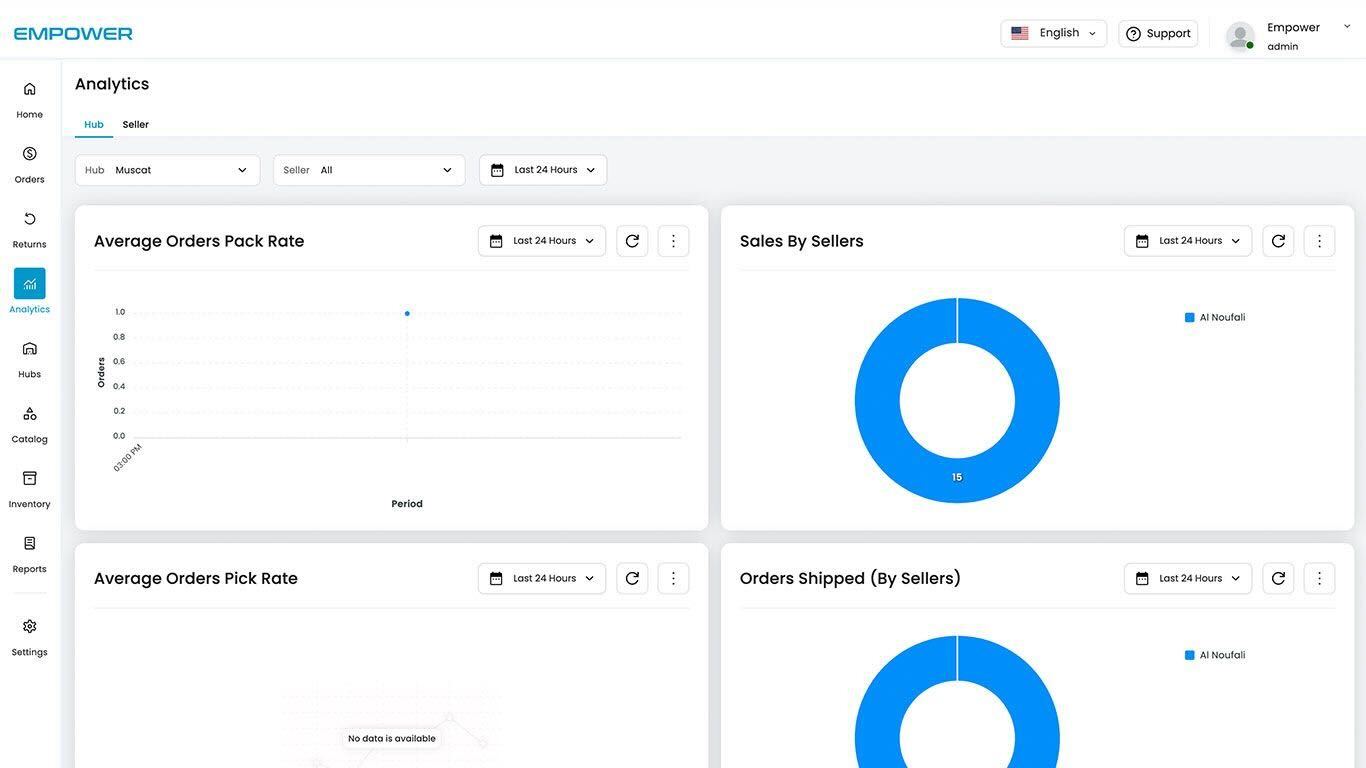1366x768 pixels.
Task: Toggle Al Noufali legend in Orders Shipped chart
Action: 1216,655
